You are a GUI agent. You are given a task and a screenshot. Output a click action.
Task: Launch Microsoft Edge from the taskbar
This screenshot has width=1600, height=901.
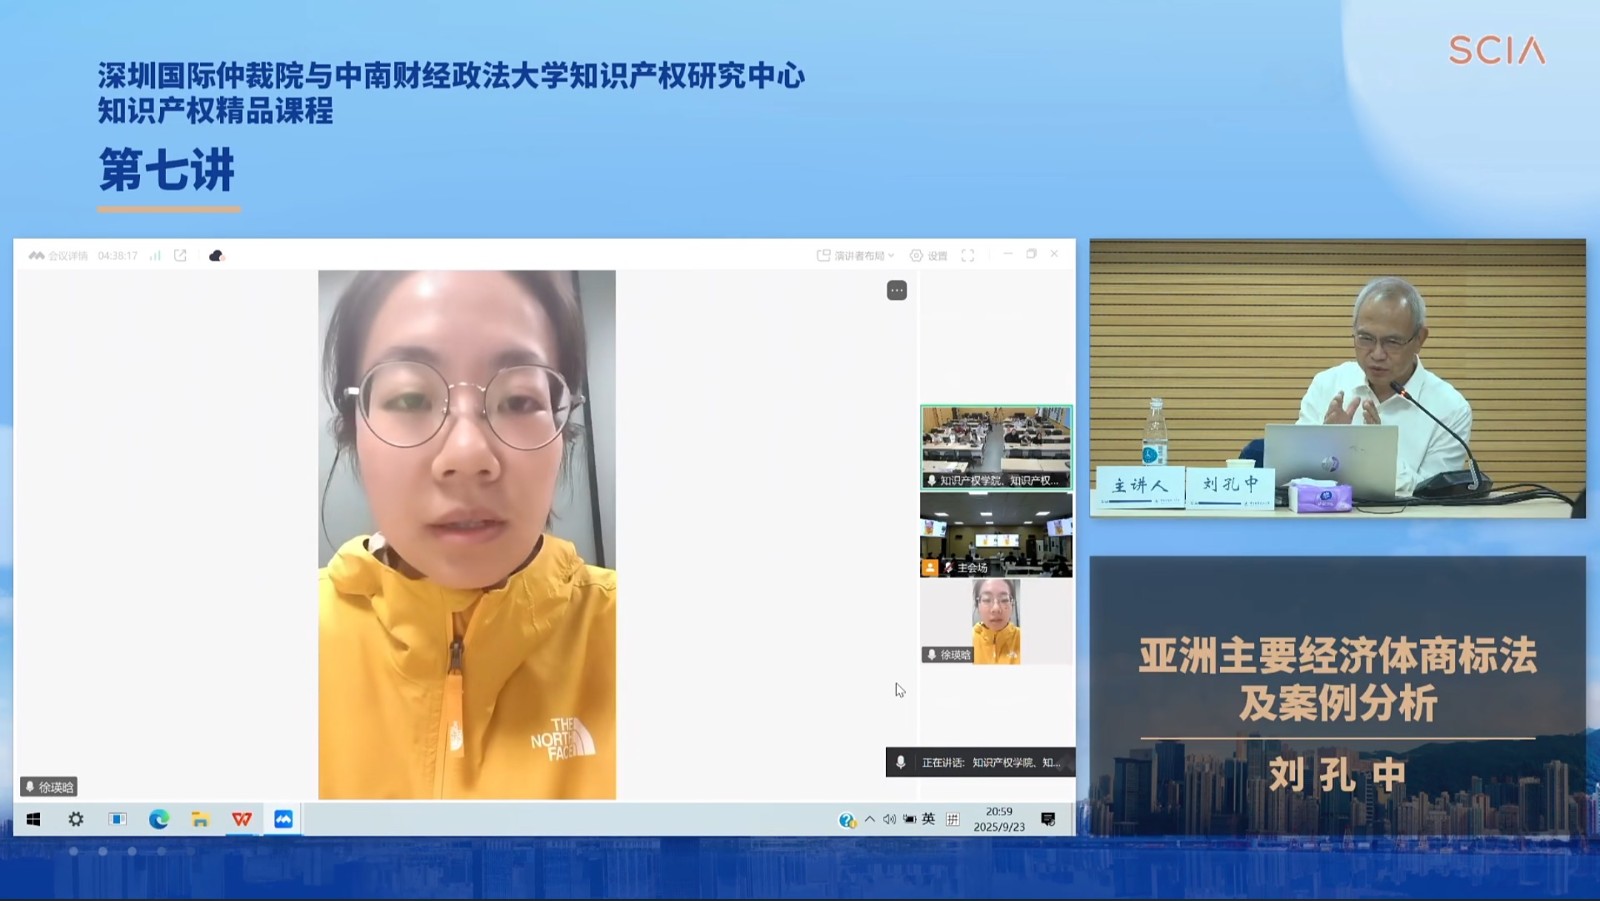(x=159, y=818)
